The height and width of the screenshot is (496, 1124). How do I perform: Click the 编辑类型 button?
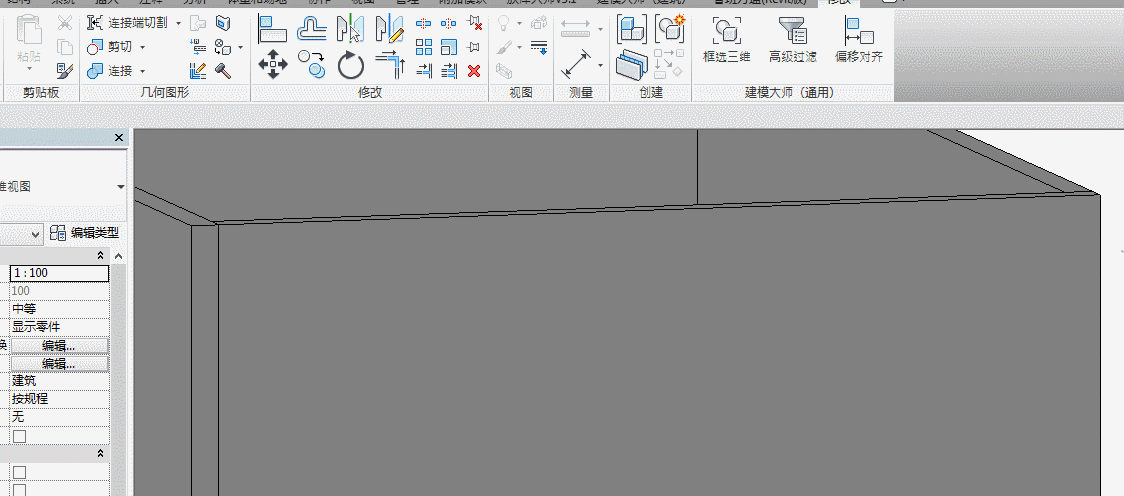coord(85,233)
